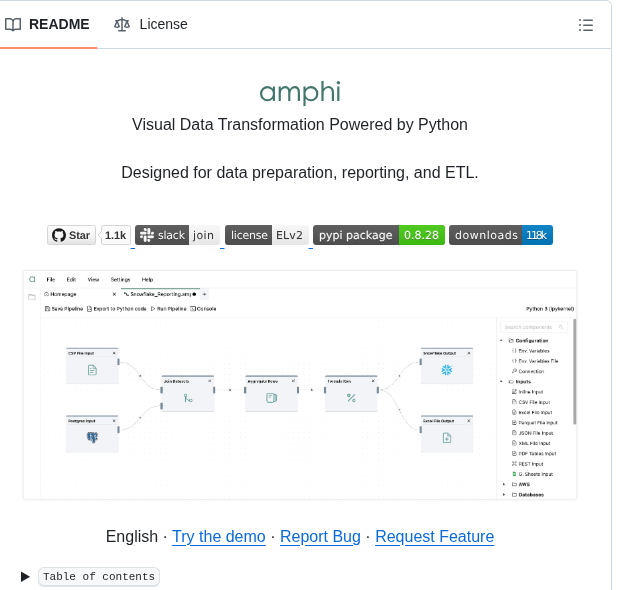The height and width of the screenshot is (590, 619).
Task: Click the GitHub Star button
Action: [71, 235]
